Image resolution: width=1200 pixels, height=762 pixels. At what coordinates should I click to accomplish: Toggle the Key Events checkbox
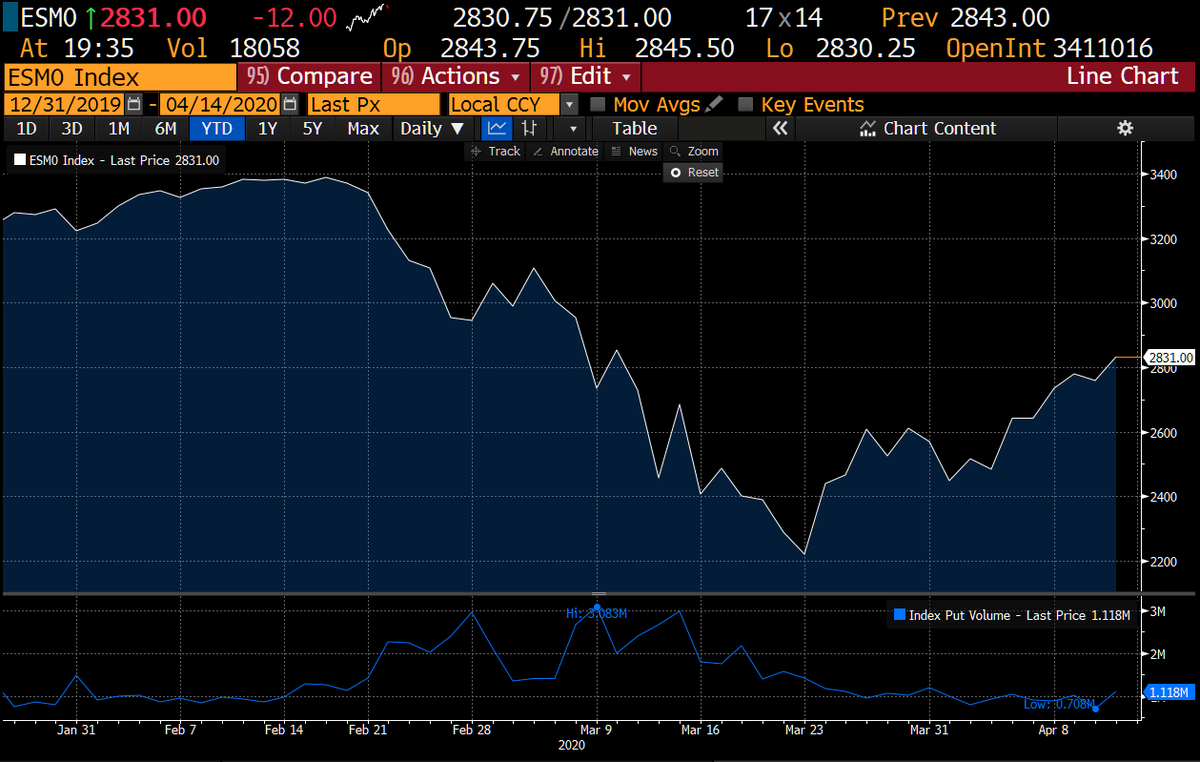[x=745, y=104]
